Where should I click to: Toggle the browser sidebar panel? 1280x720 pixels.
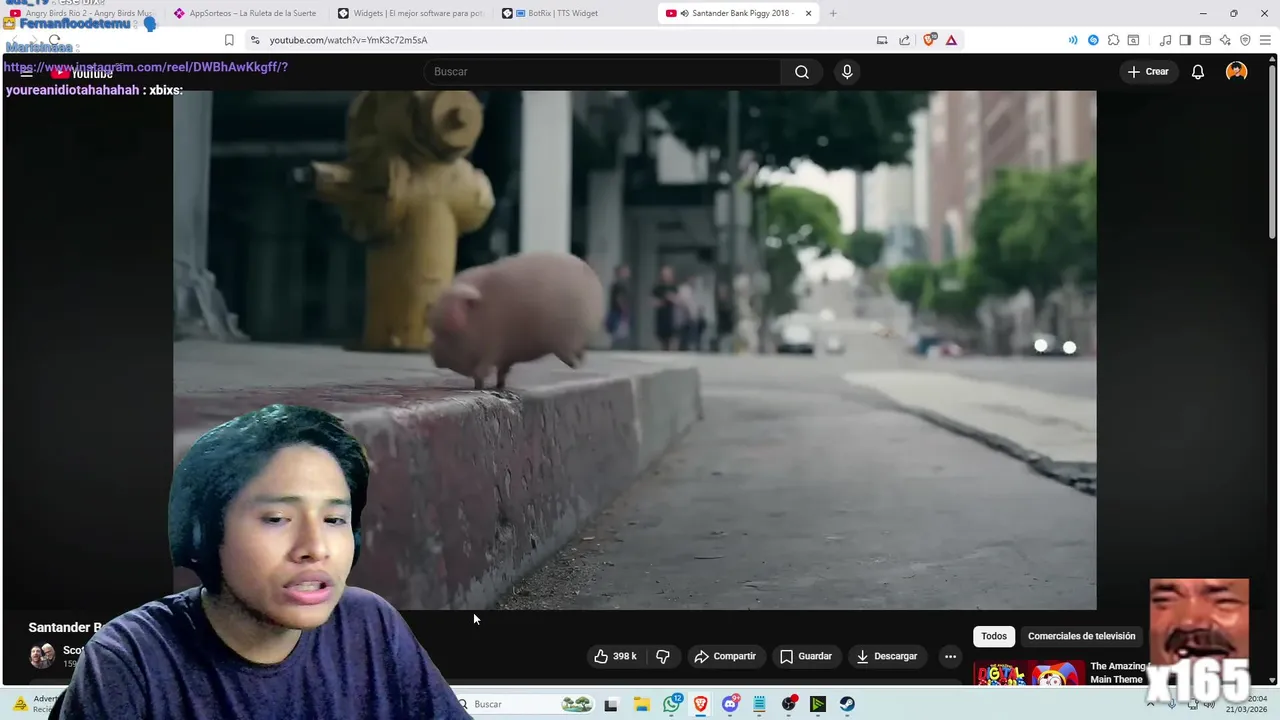[1185, 40]
